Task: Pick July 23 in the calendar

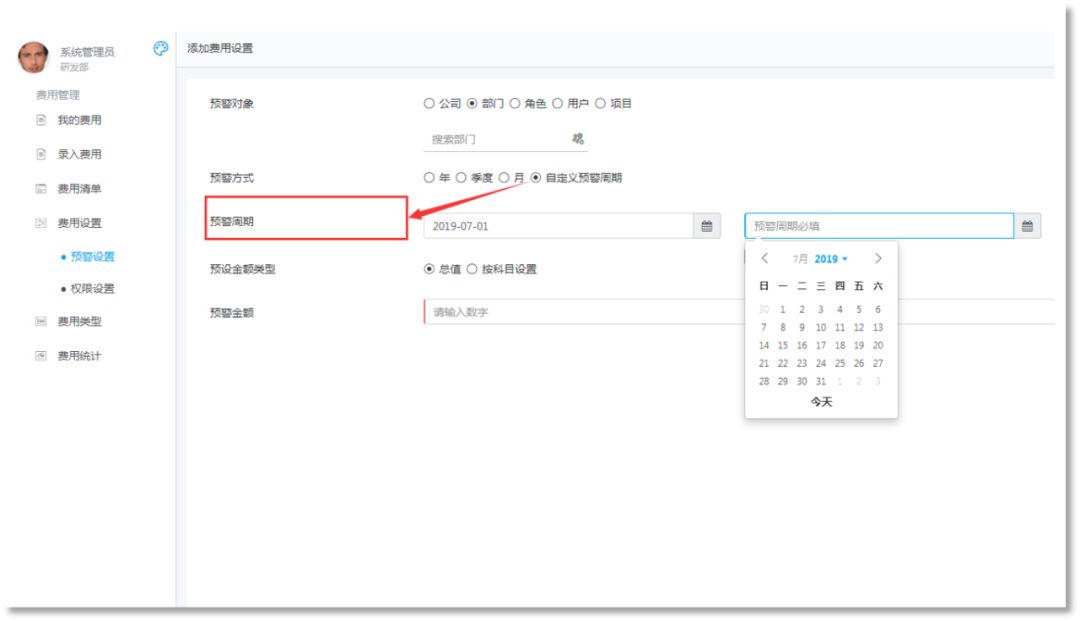Action: tap(802, 363)
